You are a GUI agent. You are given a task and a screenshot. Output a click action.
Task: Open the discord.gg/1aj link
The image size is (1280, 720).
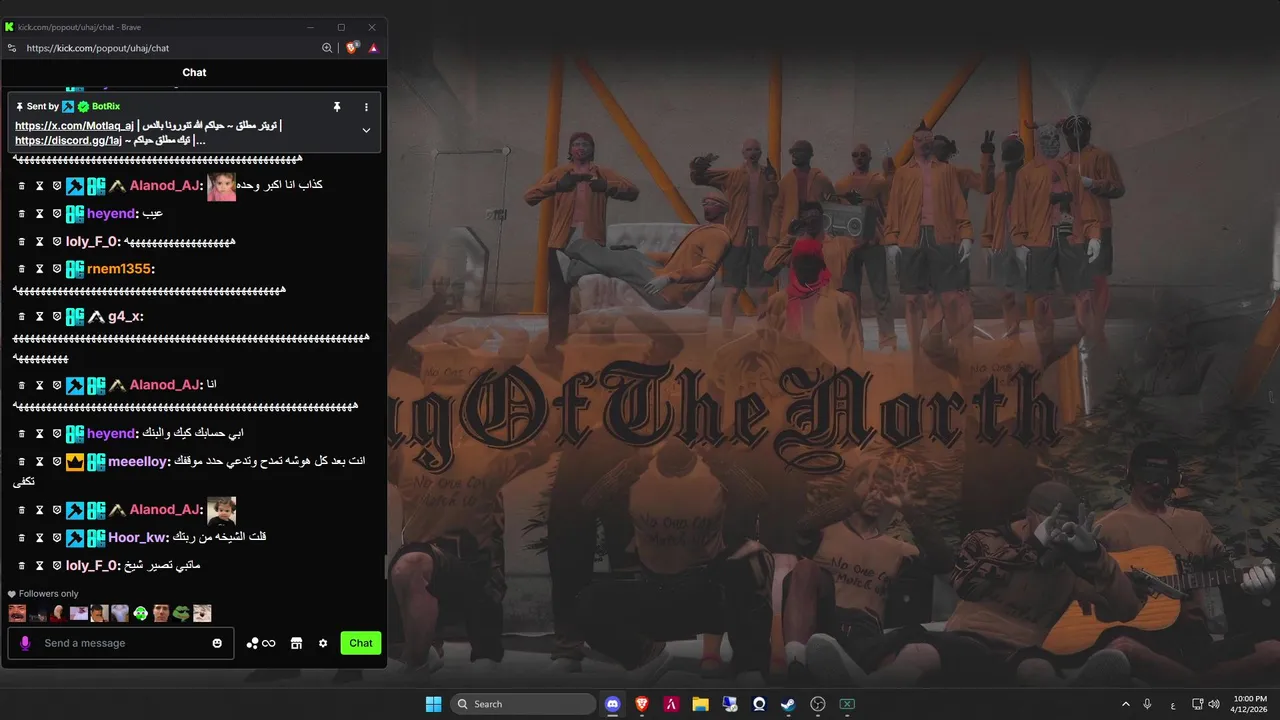pyautogui.click(x=68, y=140)
